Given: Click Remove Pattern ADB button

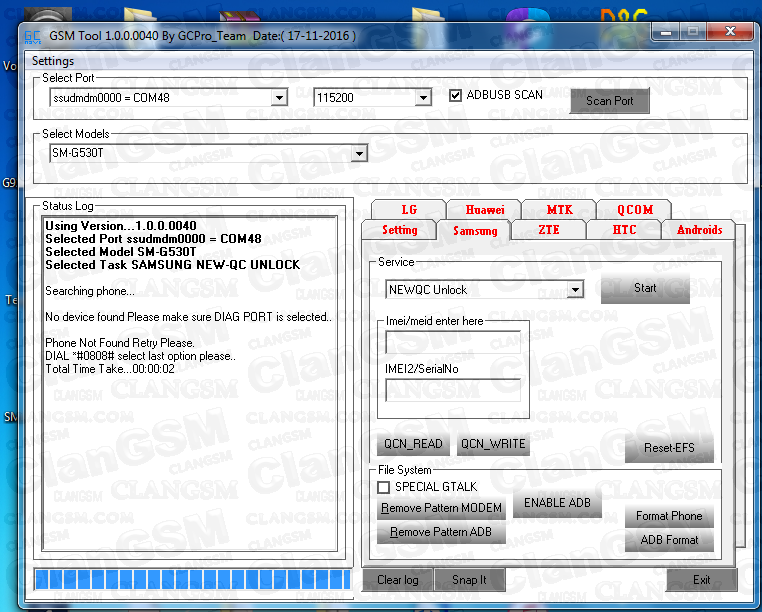Looking at the screenshot, I should click(x=441, y=532).
